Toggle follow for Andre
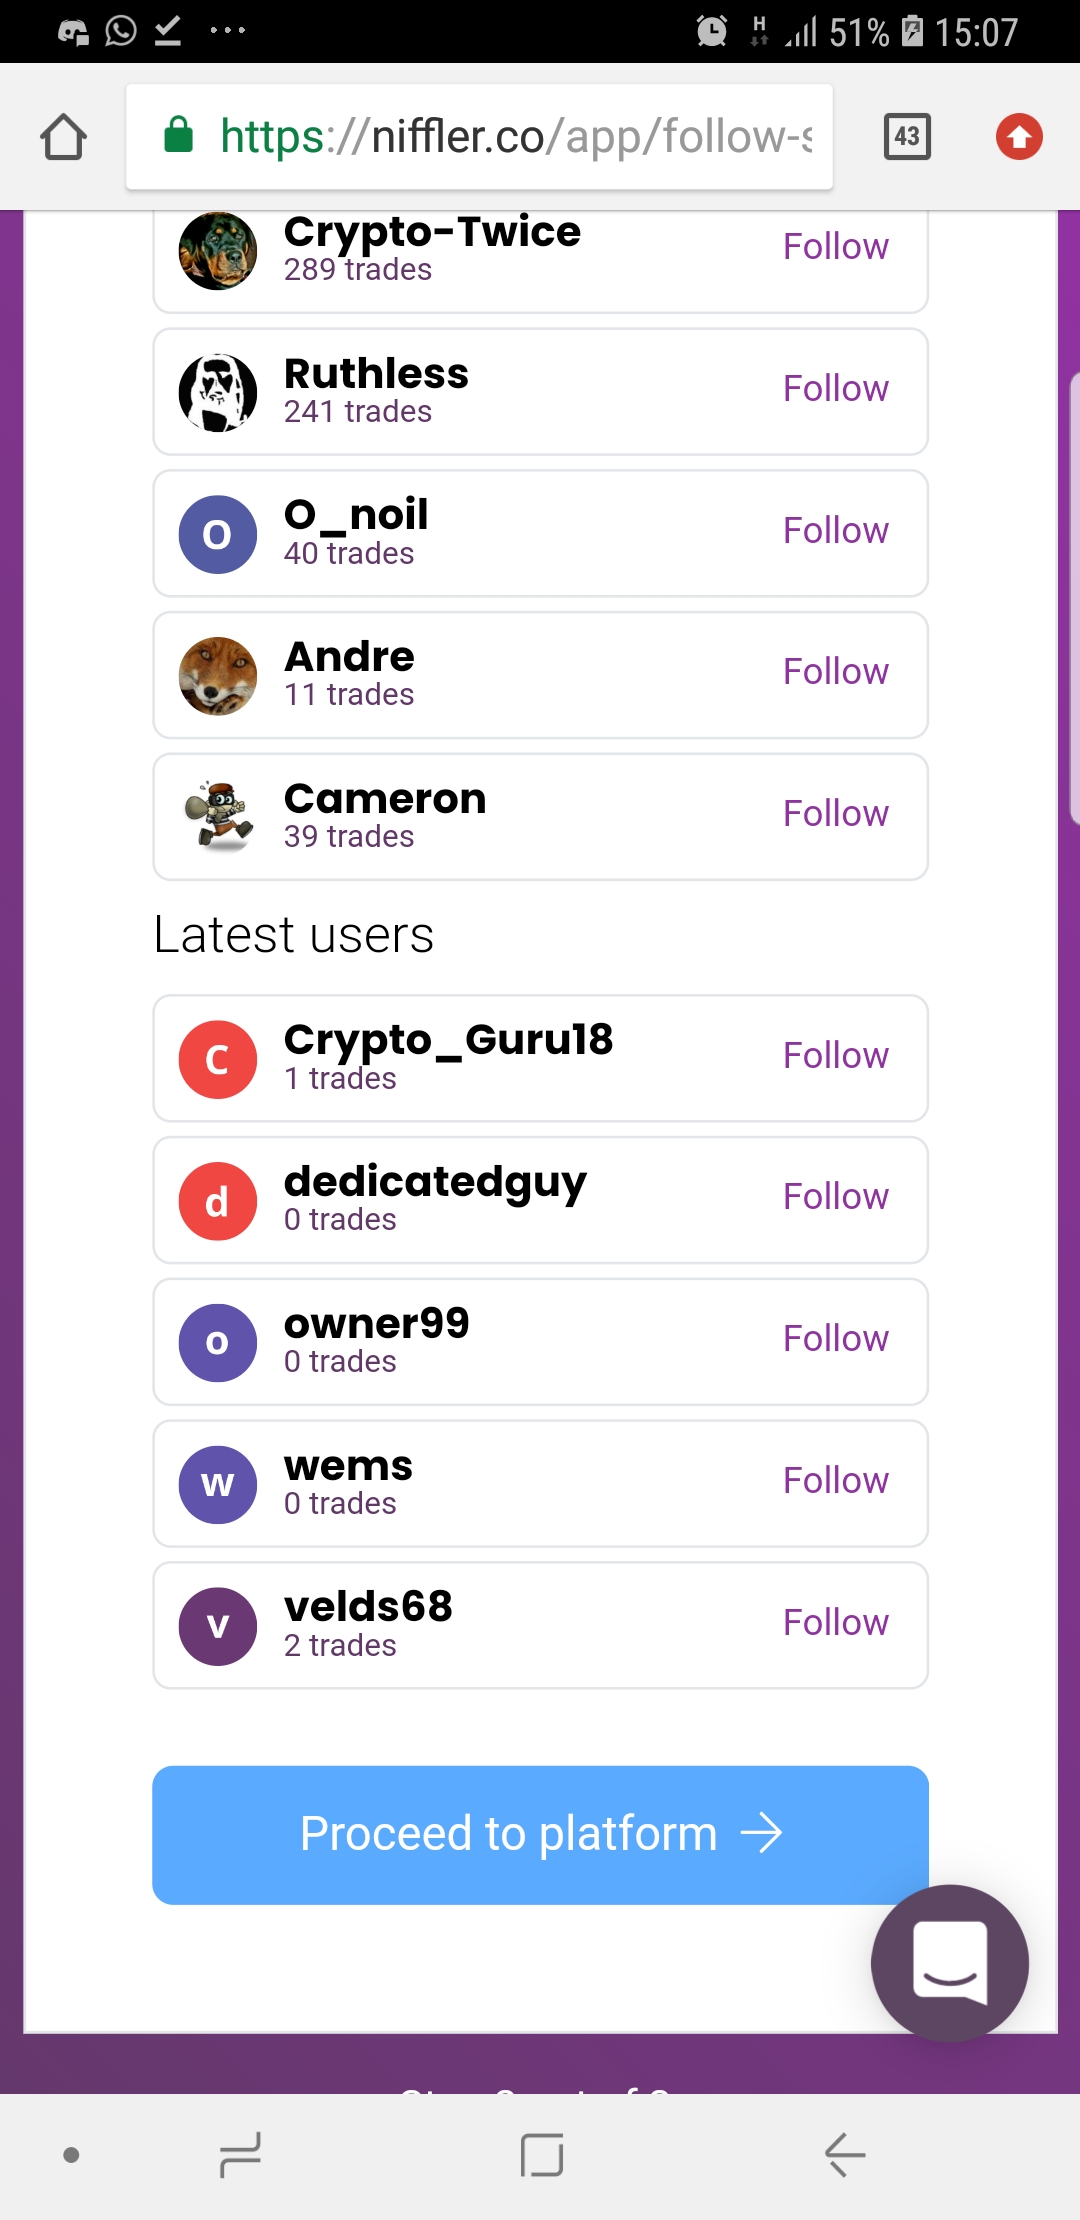The width and height of the screenshot is (1080, 2220). 835,672
